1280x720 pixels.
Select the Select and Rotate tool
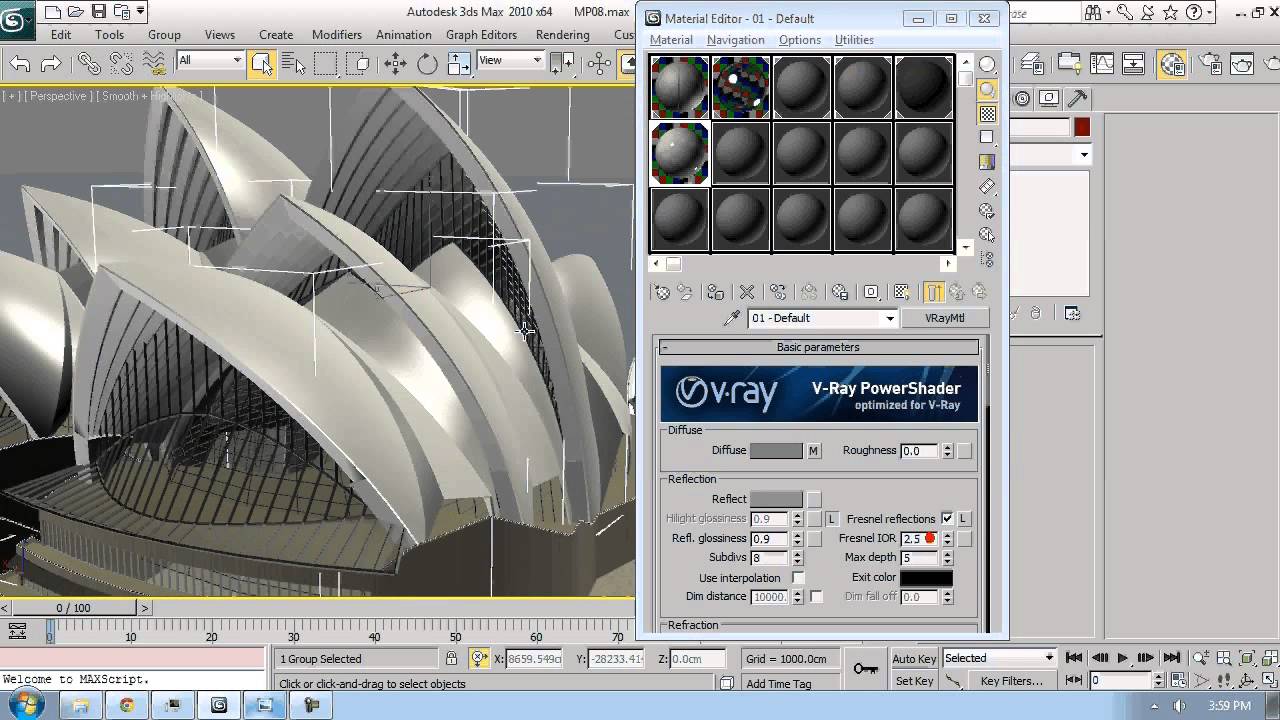(428, 64)
